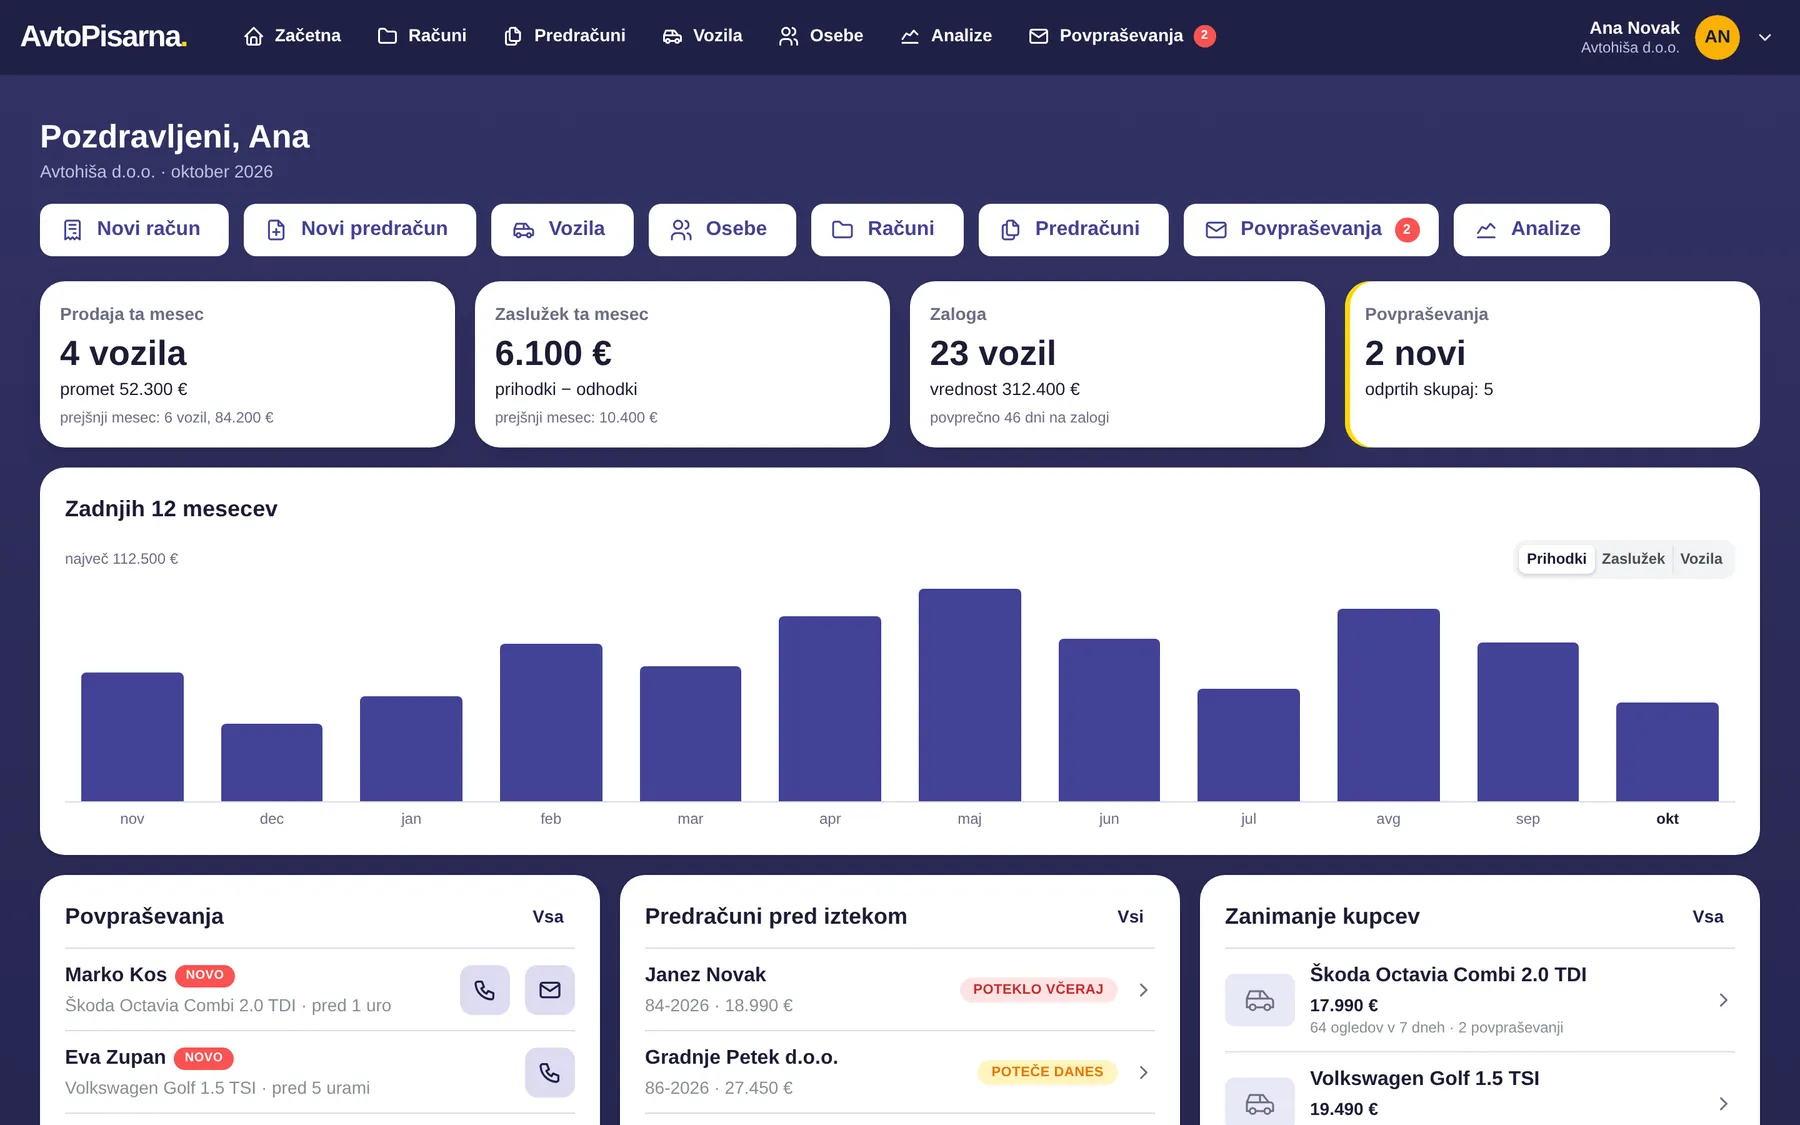1800x1125 pixels.
Task: Open the Prodaja ta mesec card
Action: point(247,364)
